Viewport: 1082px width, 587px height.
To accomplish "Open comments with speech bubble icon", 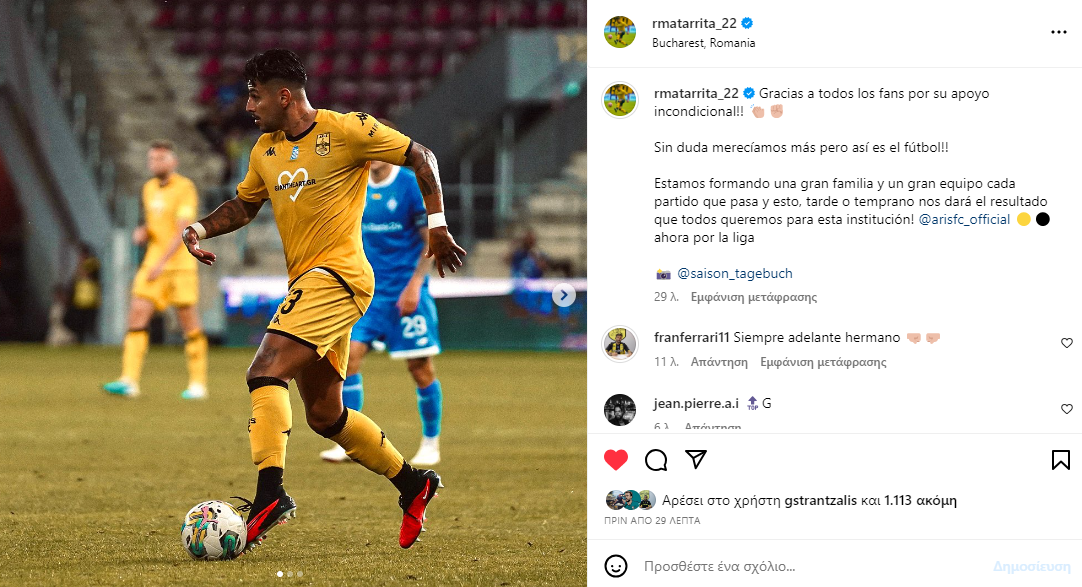I will click(656, 460).
